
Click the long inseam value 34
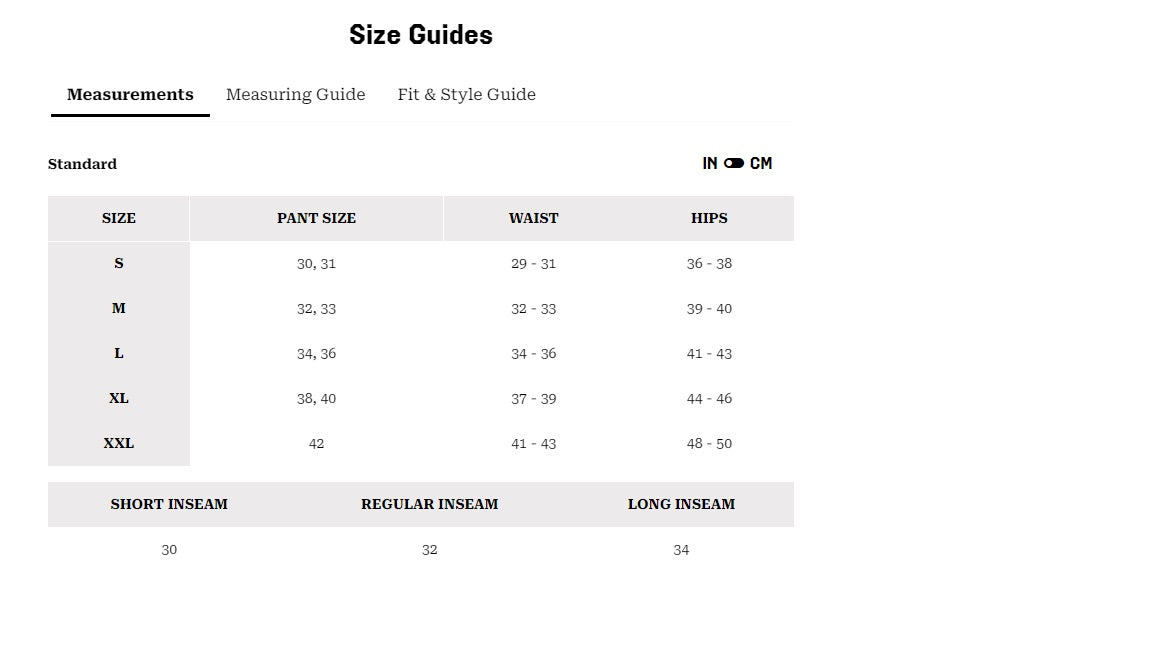click(x=681, y=550)
